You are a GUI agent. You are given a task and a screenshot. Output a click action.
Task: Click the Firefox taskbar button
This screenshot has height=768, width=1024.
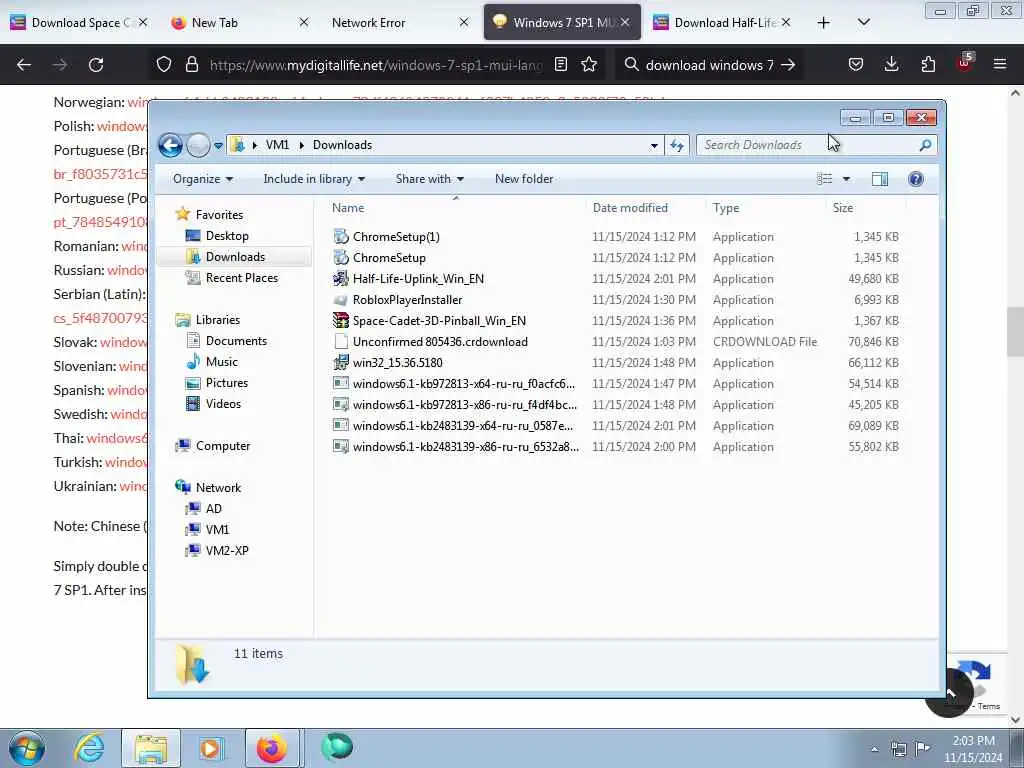click(x=272, y=748)
